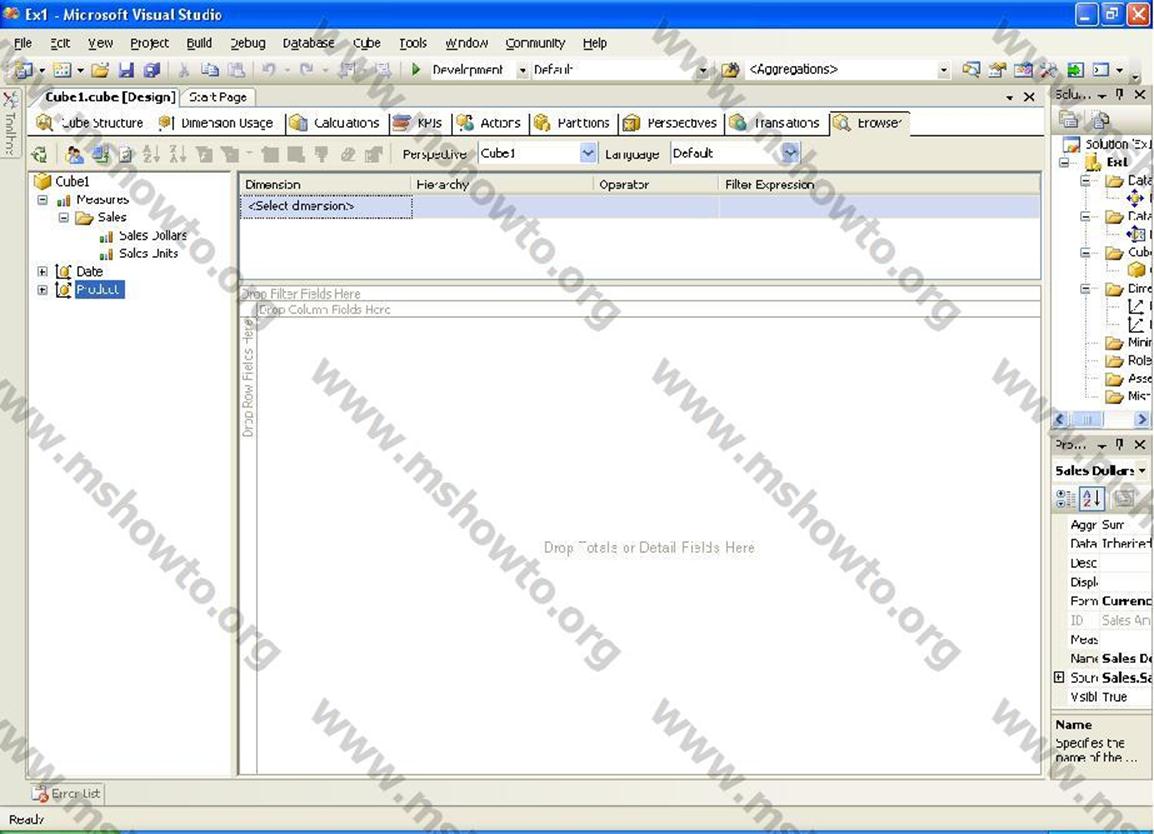
Task: Click the Solution Explorer horizontal scrollbar right arrow
Action: point(1141,419)
